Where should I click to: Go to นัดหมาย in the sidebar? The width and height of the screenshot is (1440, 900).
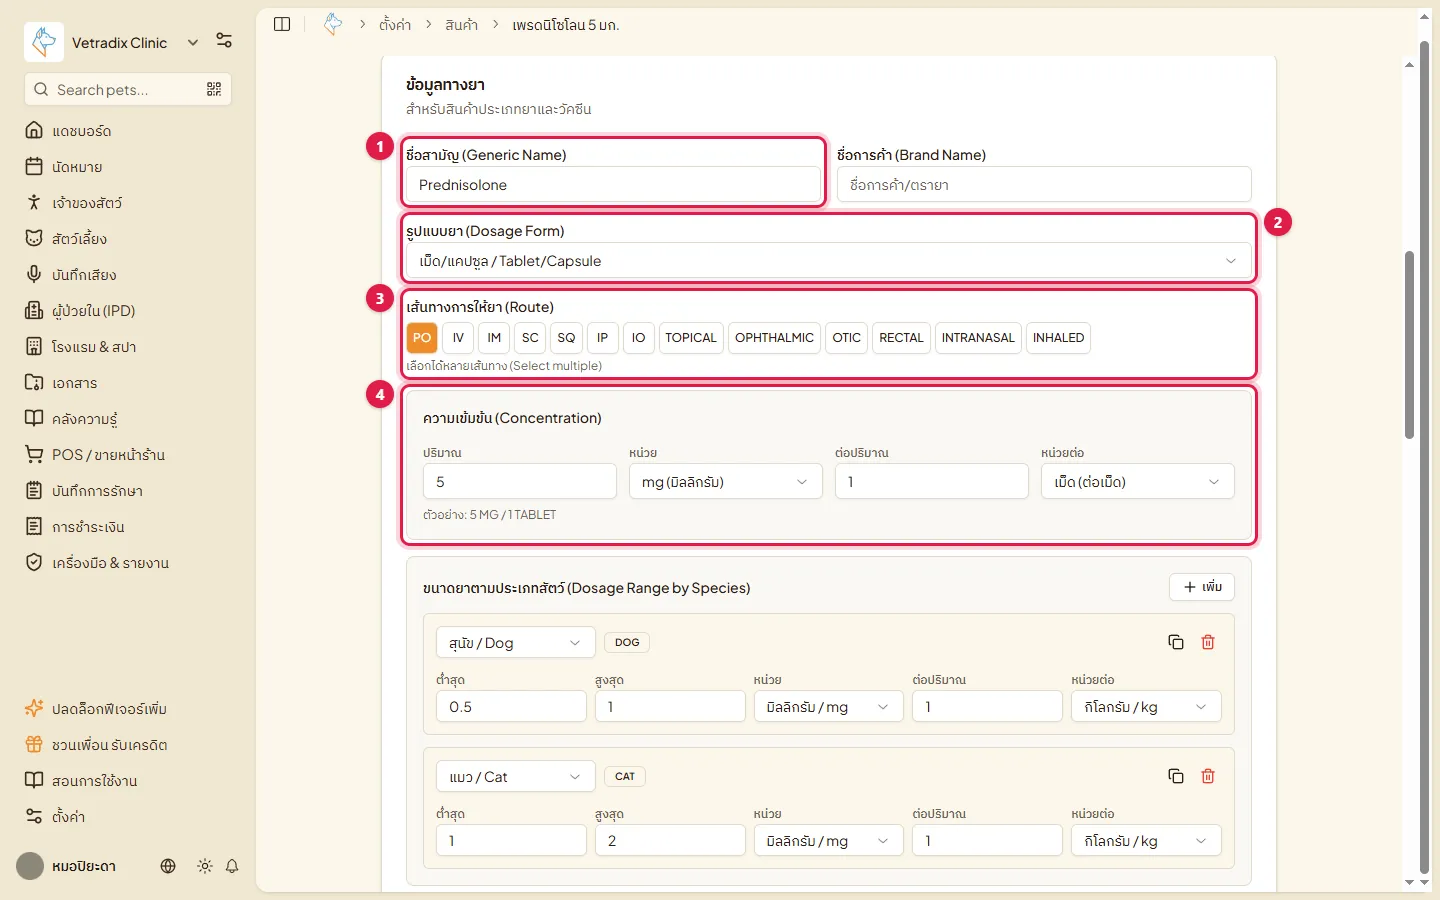[128, 167]
